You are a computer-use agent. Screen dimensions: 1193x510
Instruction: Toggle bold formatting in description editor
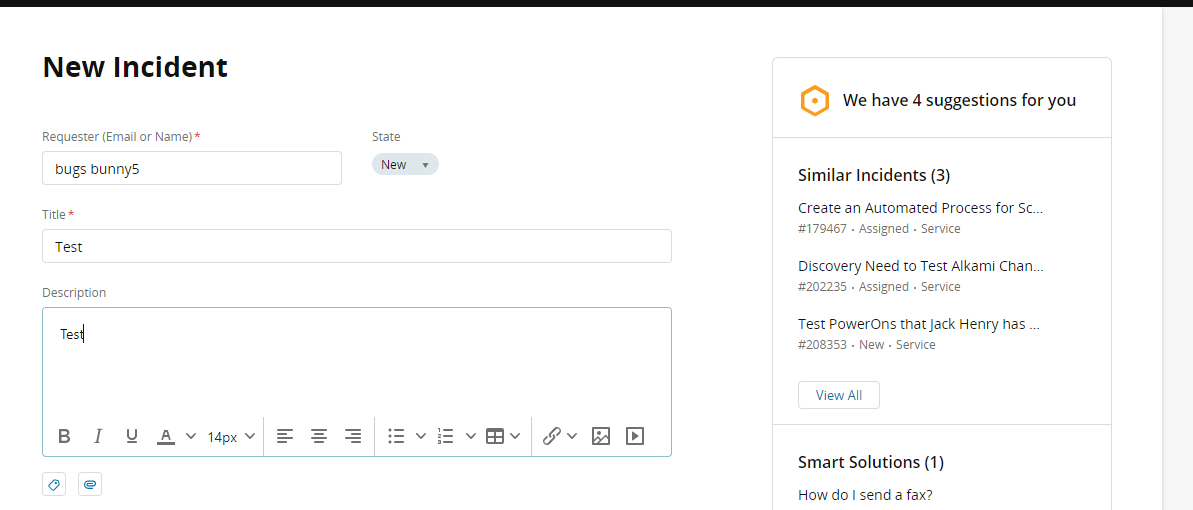(65, 436)
